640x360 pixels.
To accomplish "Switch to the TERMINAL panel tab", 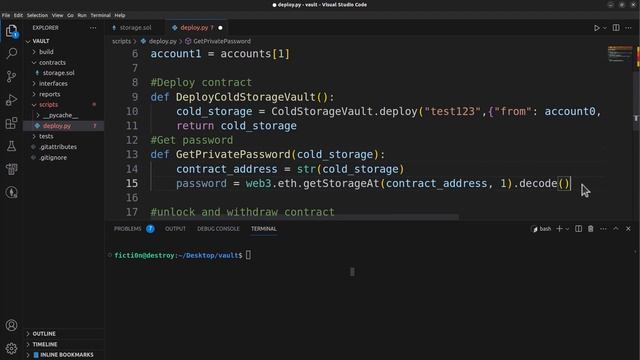I will pos(264,229).
